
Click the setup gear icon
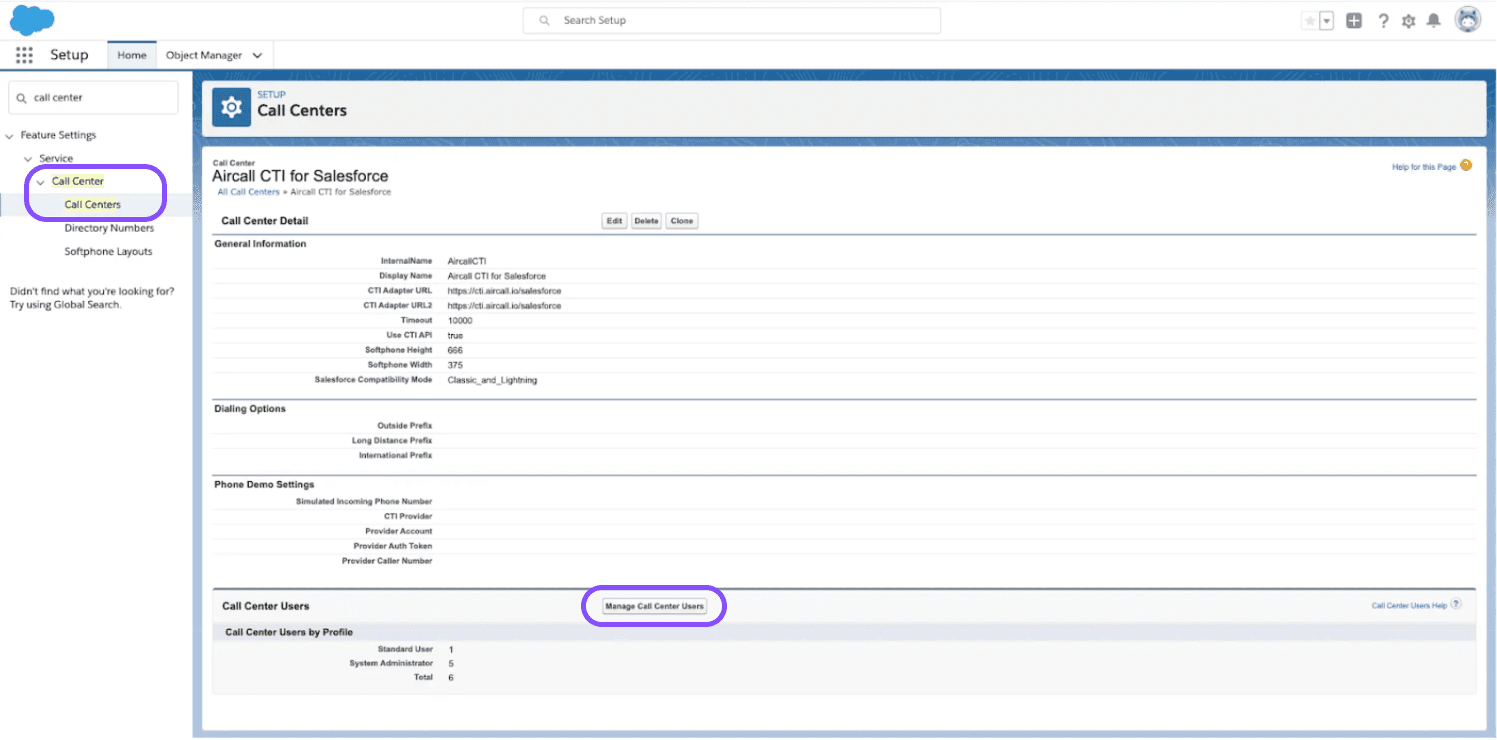point(1408,20)
